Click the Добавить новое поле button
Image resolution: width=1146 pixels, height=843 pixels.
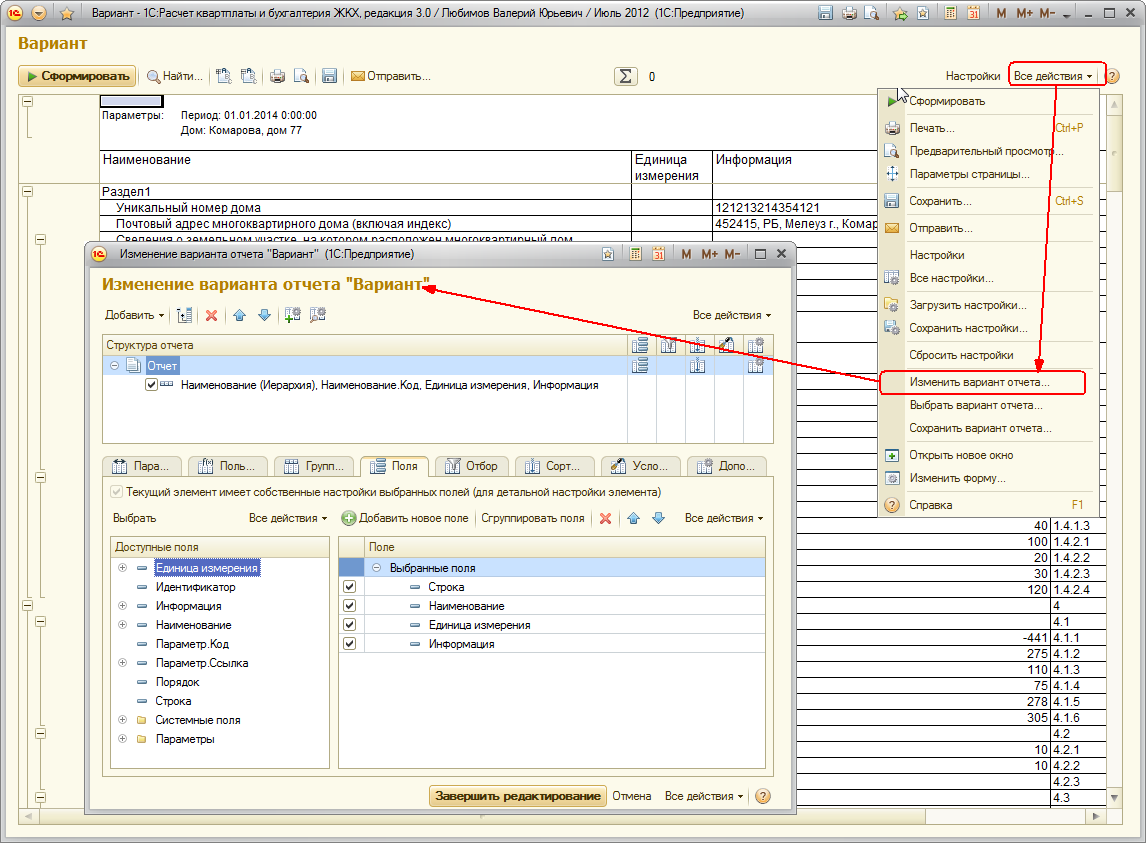coord(405,518)
